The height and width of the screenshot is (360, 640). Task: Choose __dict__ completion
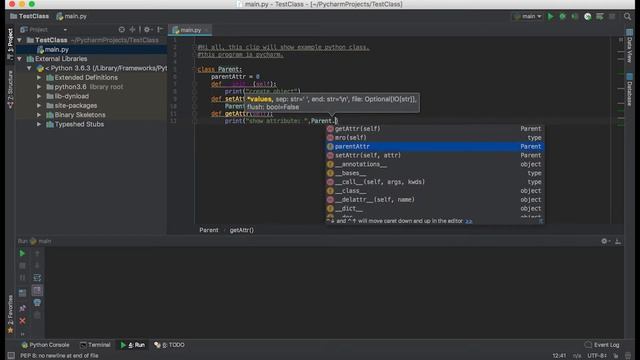coord(435,209)
